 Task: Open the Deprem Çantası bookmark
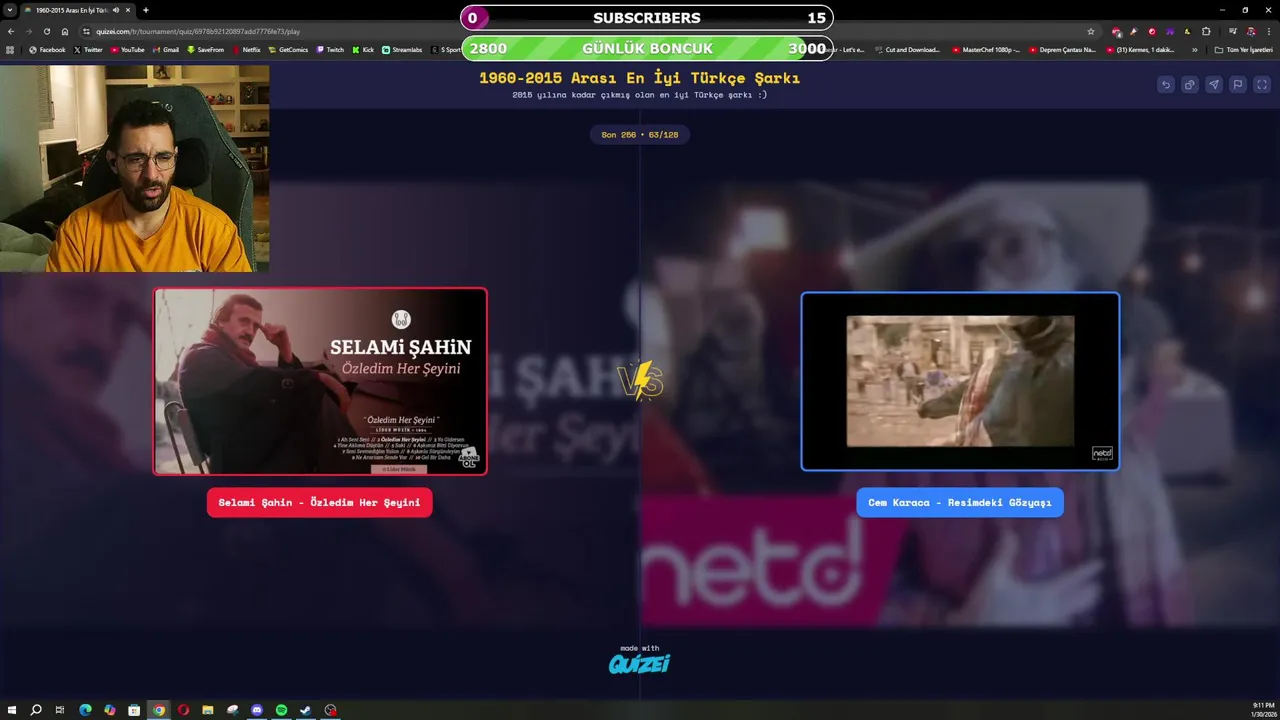(1063, 49)
